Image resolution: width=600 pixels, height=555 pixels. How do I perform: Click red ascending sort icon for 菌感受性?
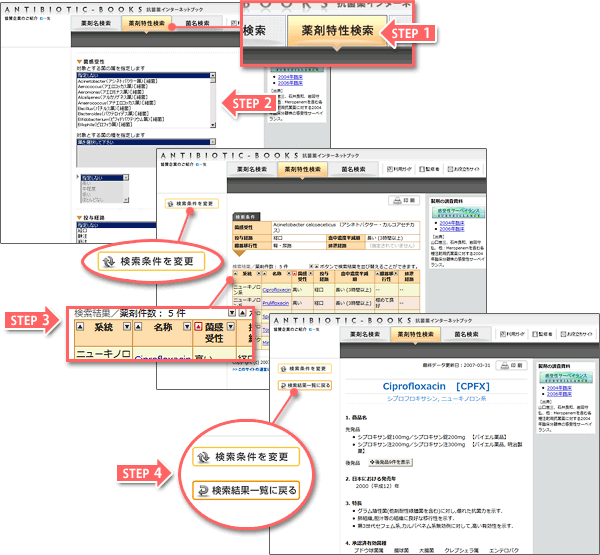click(294, 273)
